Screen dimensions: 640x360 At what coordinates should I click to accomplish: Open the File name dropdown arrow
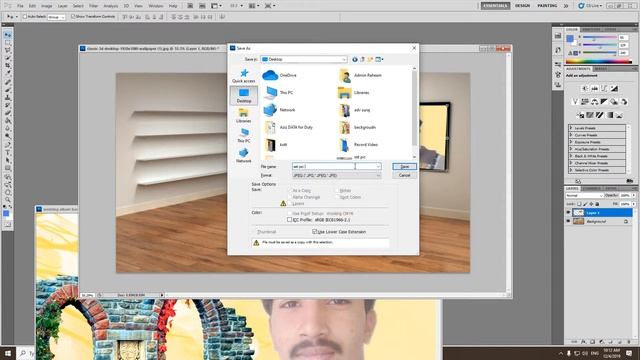(378, 167)
